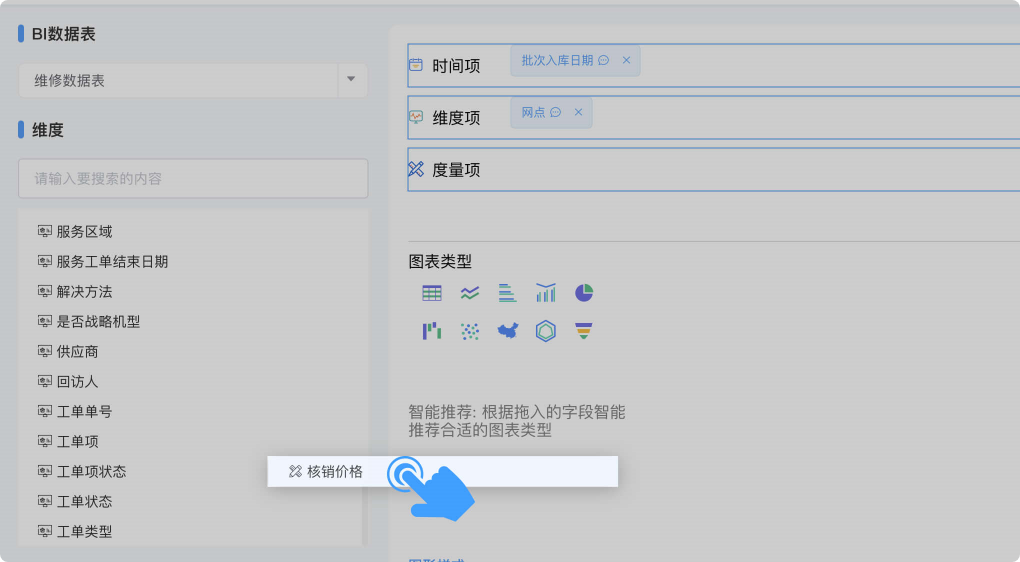
Task: Select the scatter plot chart icon
Action: 470,331
